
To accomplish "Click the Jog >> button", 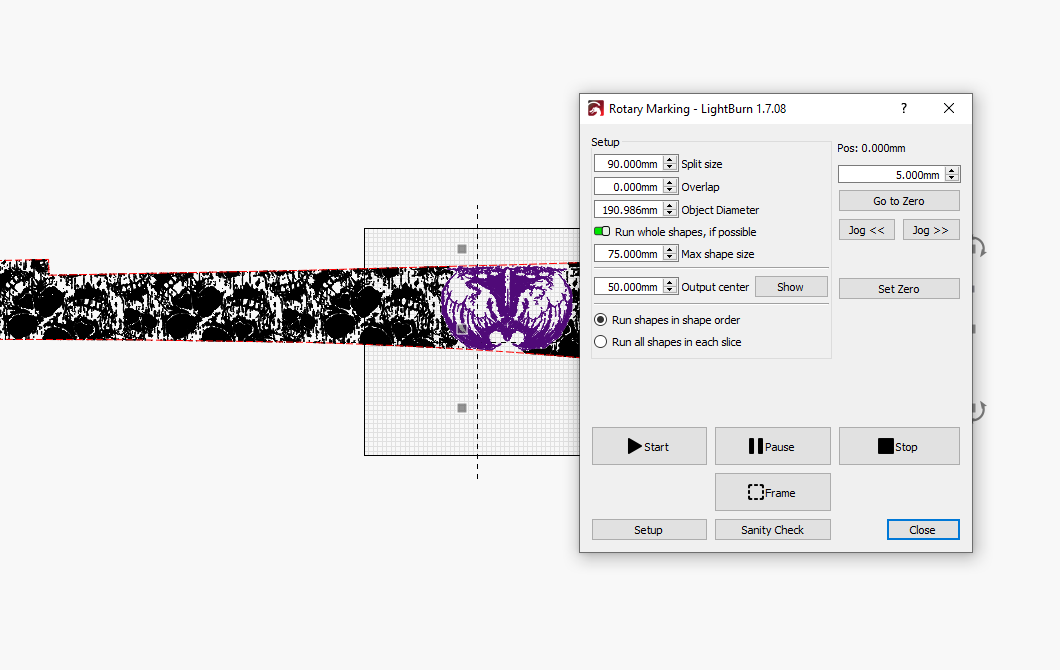I will [931, 230].
